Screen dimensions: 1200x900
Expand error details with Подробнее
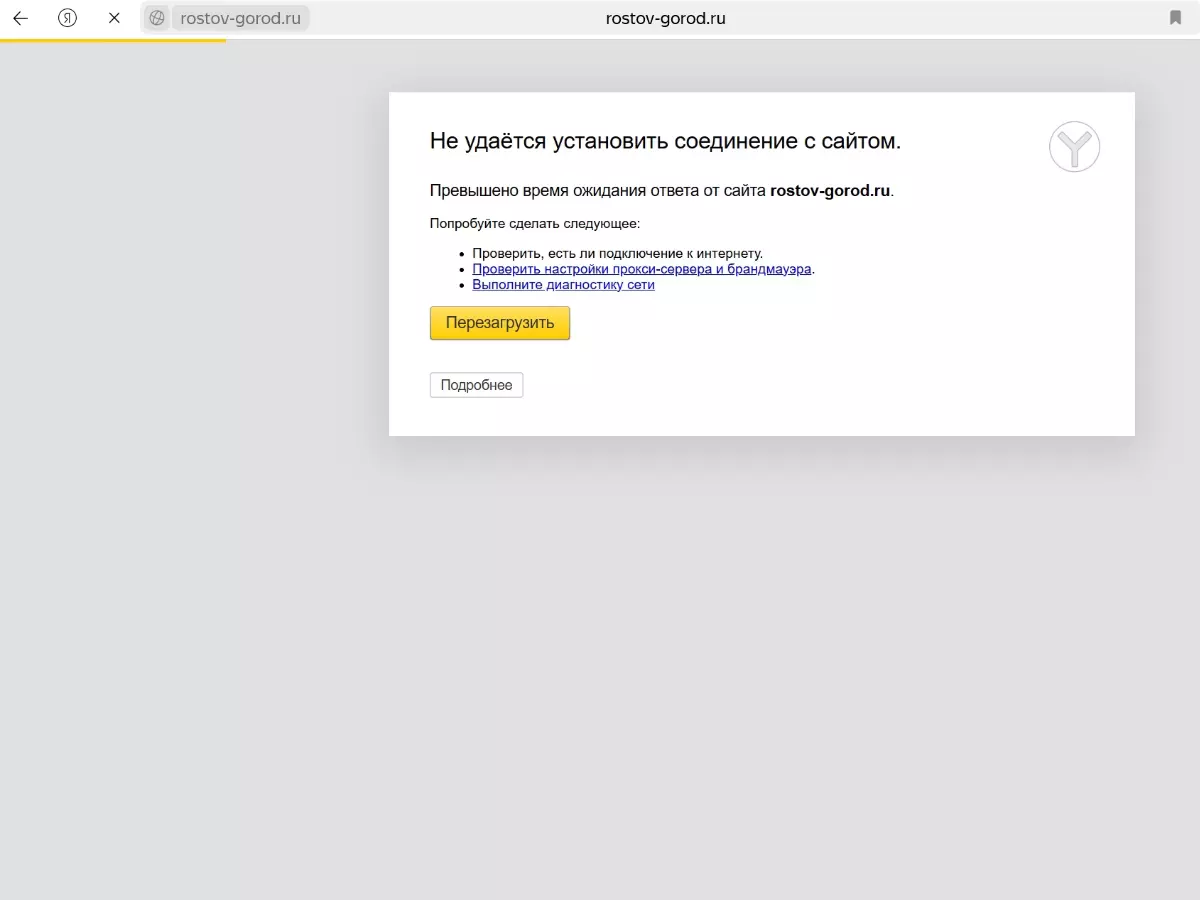coord(476,385)
